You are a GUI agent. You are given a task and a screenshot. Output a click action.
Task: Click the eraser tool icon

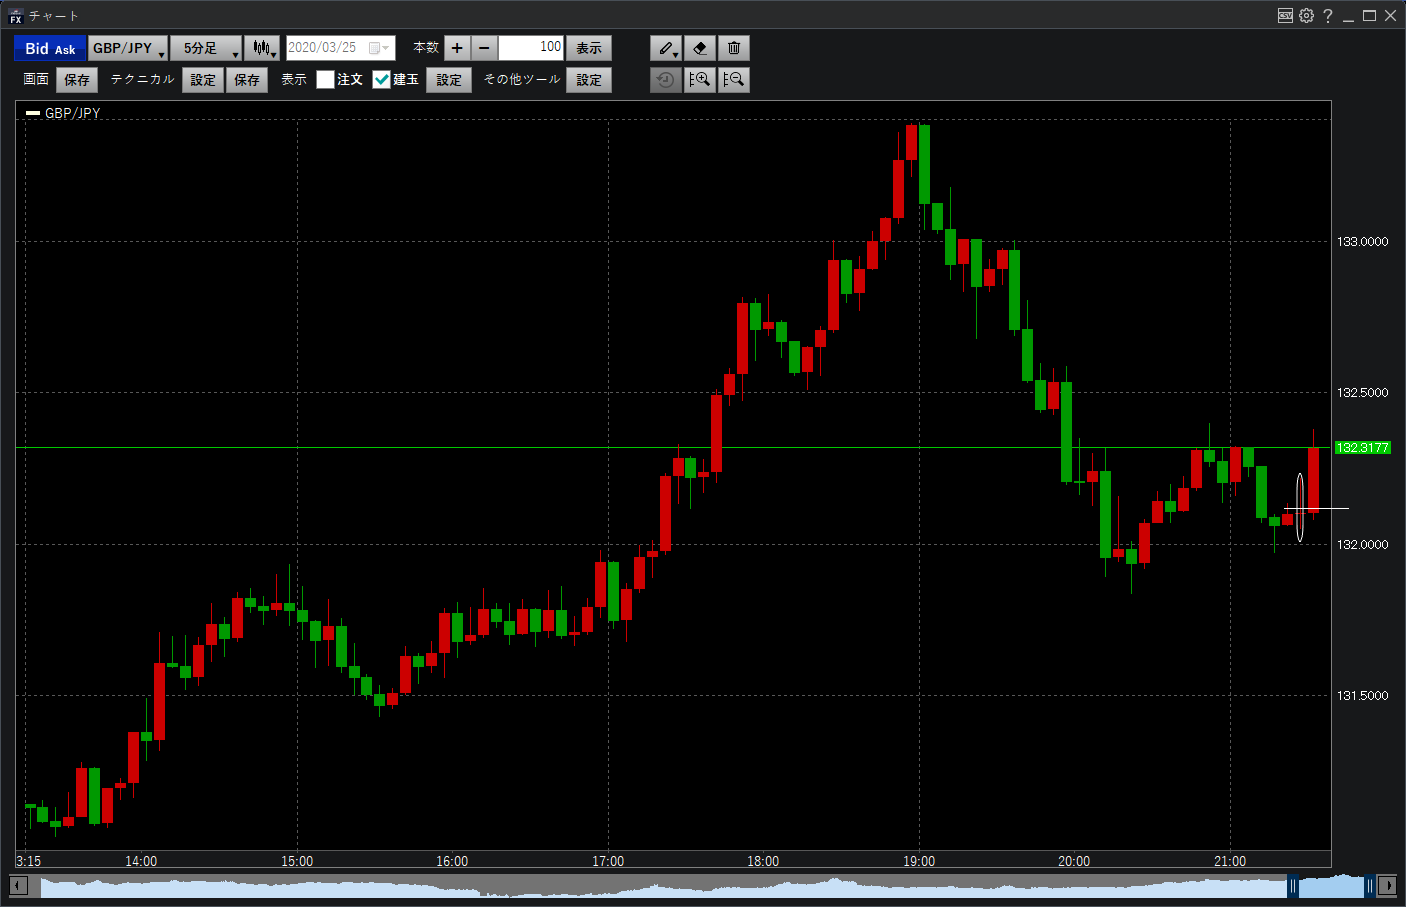click(700, 48)
